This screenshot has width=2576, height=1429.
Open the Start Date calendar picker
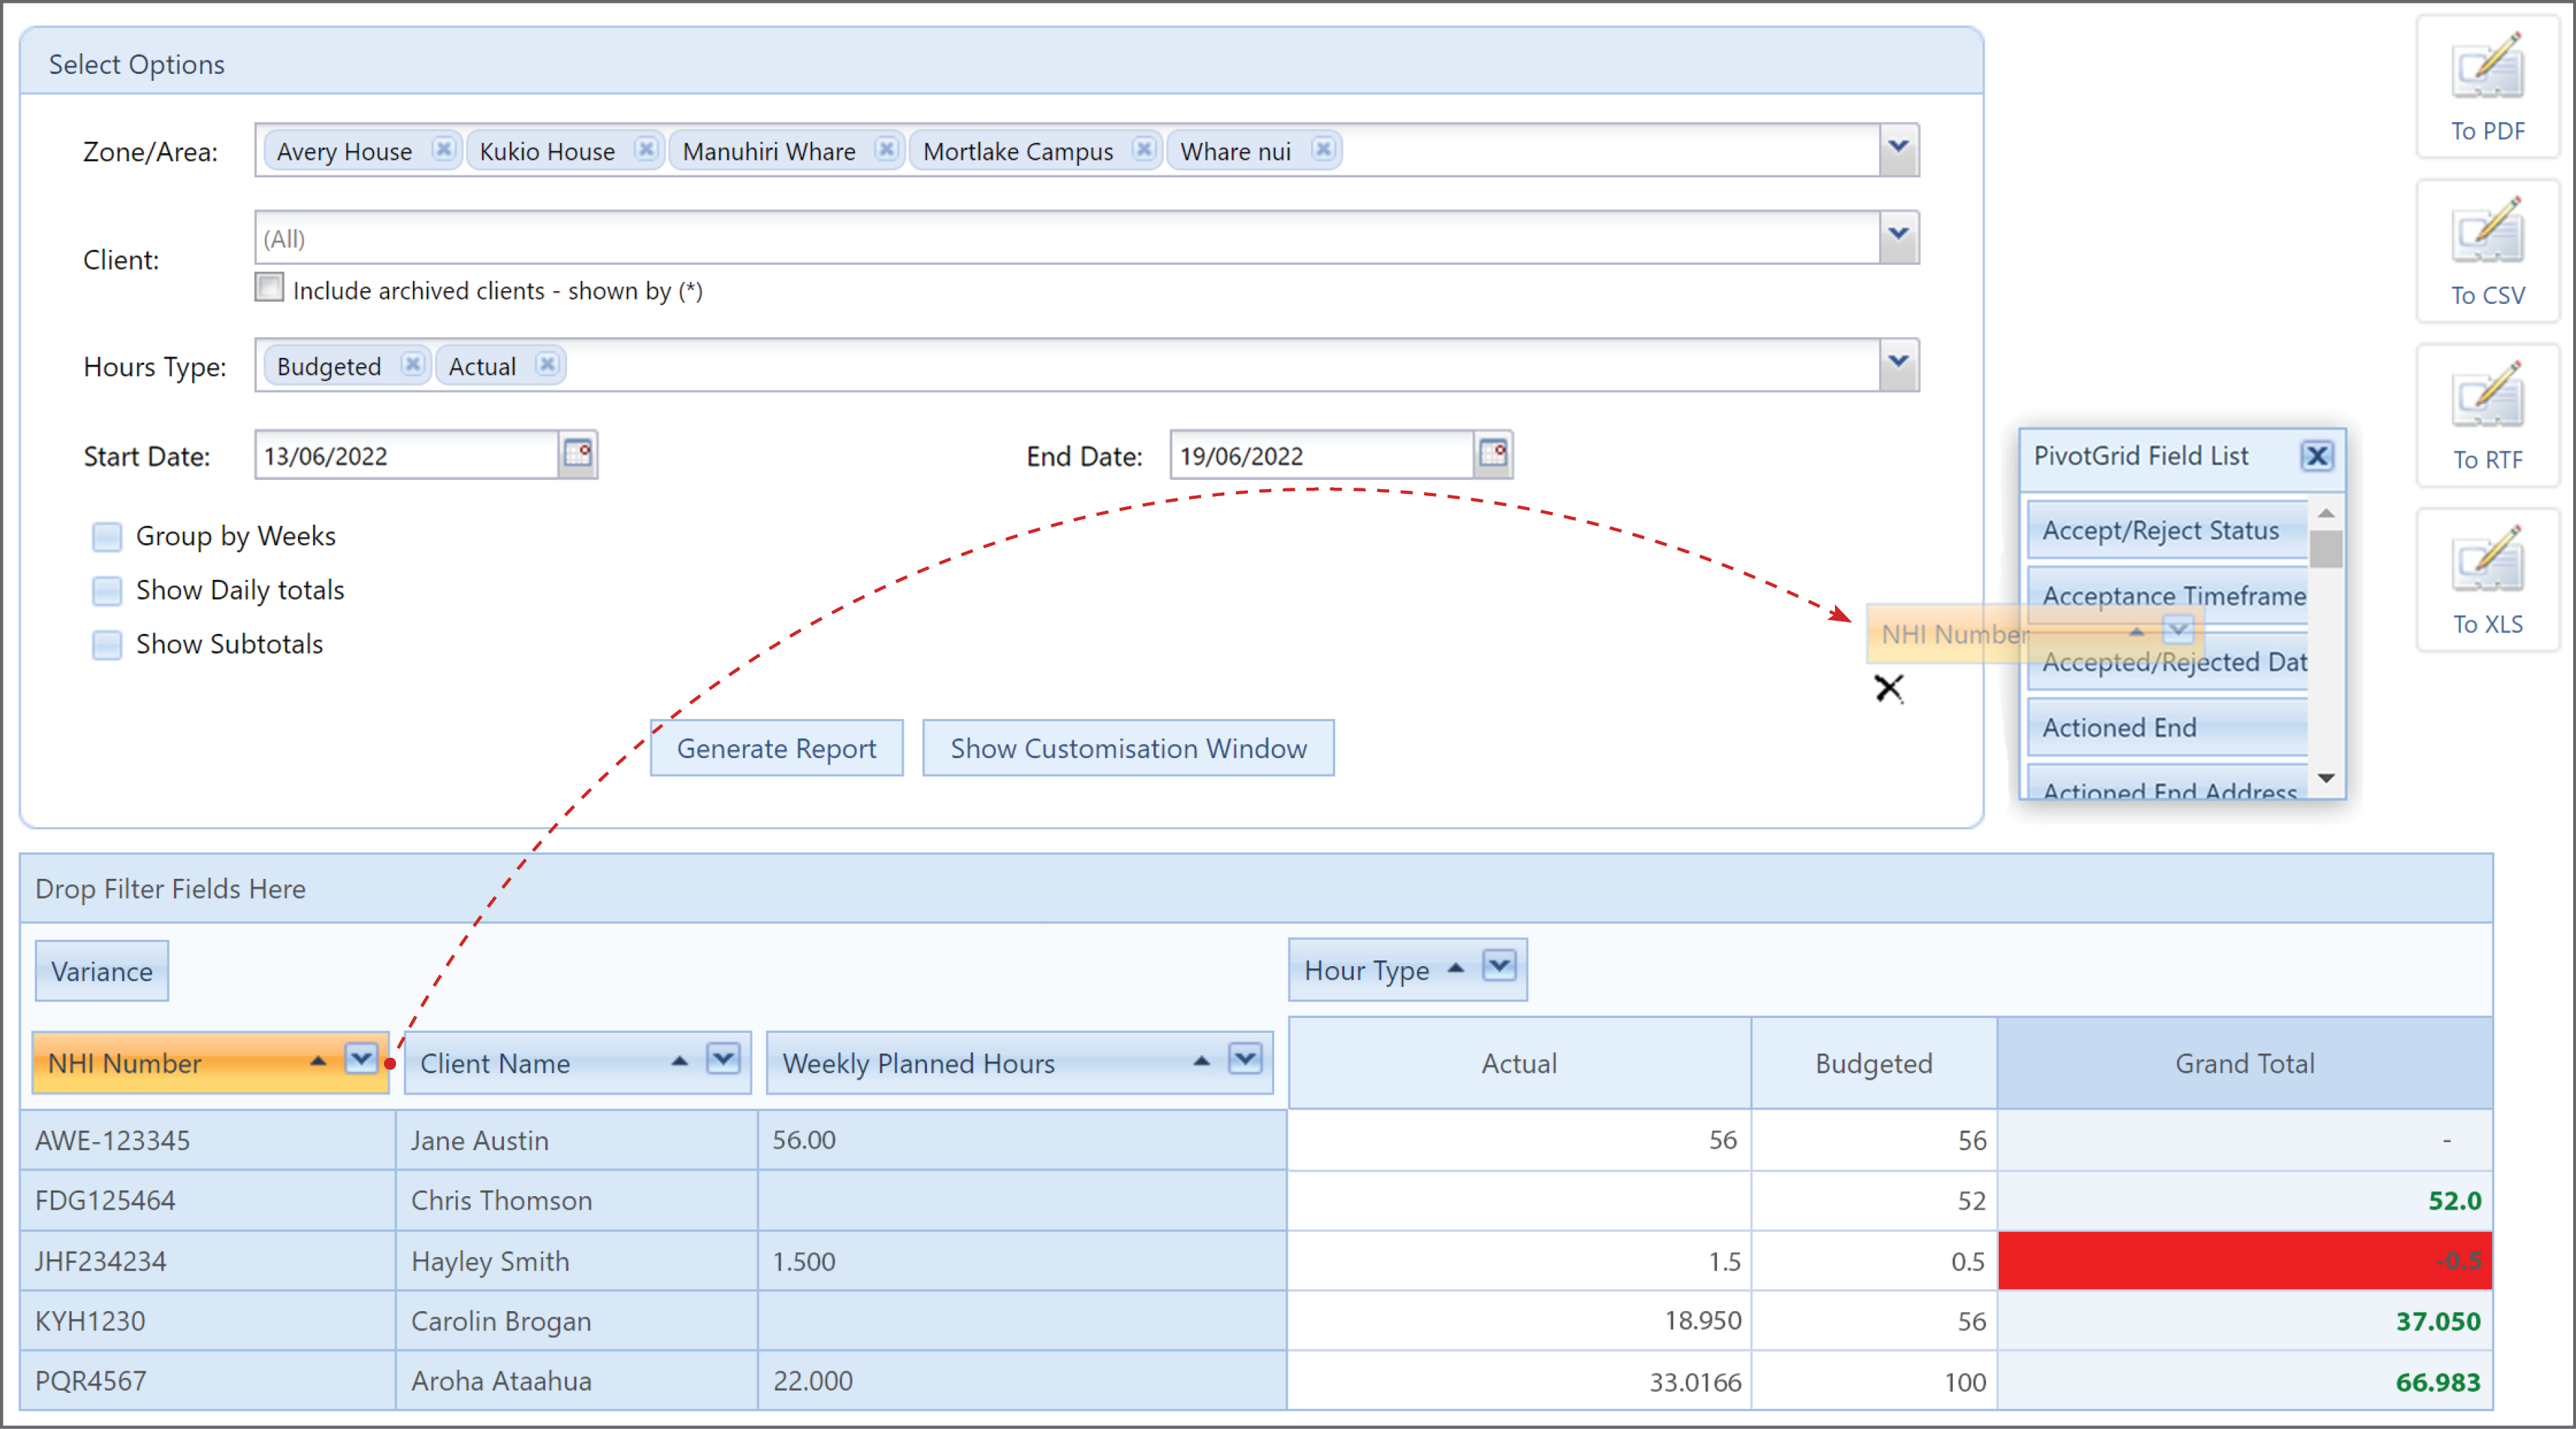click(x=578, y=455)
